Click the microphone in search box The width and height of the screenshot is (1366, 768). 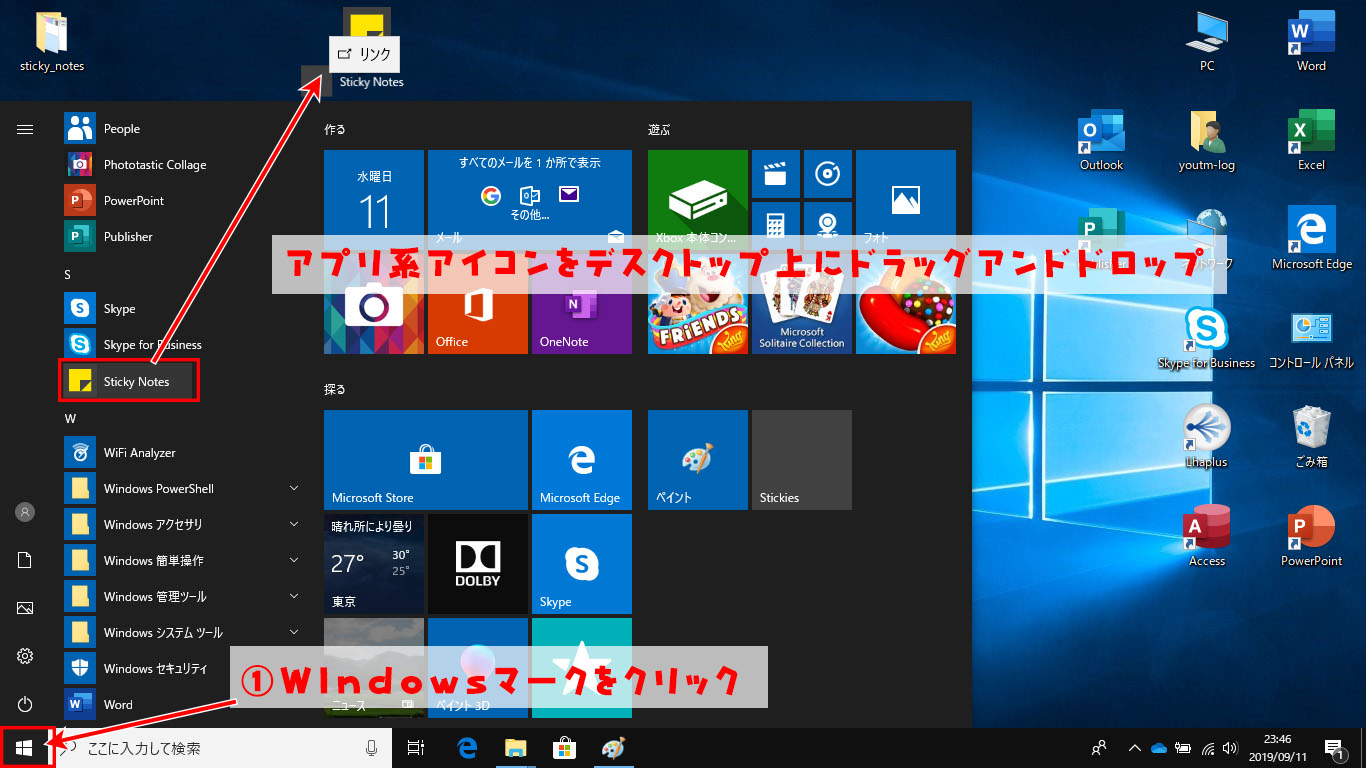pyautogui.click(x=372, y=748)
